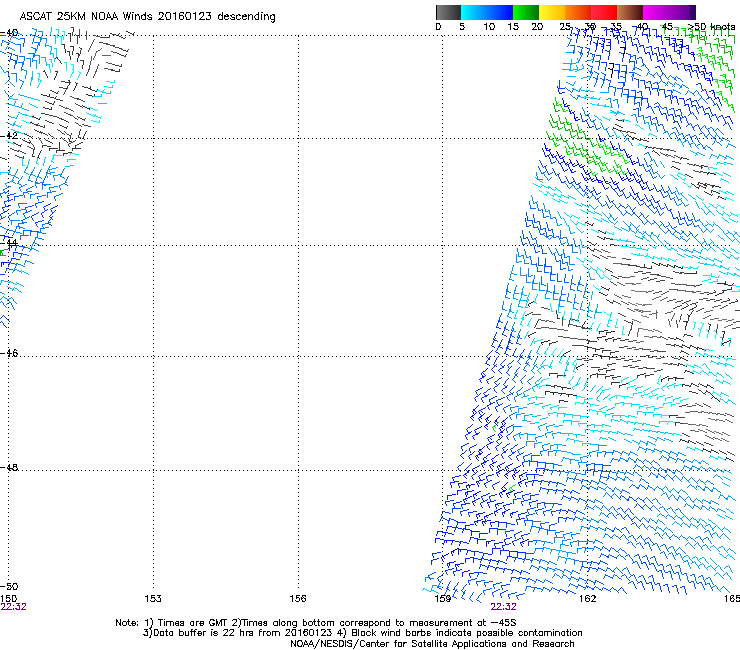Click the cyan-to-blue 5-15 knots legend swatch

[487, 12]
